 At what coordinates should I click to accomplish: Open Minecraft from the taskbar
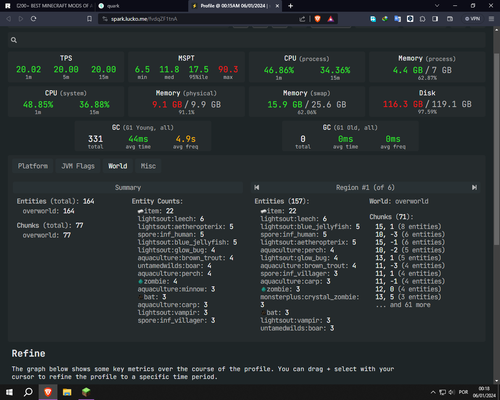[86, 392]
